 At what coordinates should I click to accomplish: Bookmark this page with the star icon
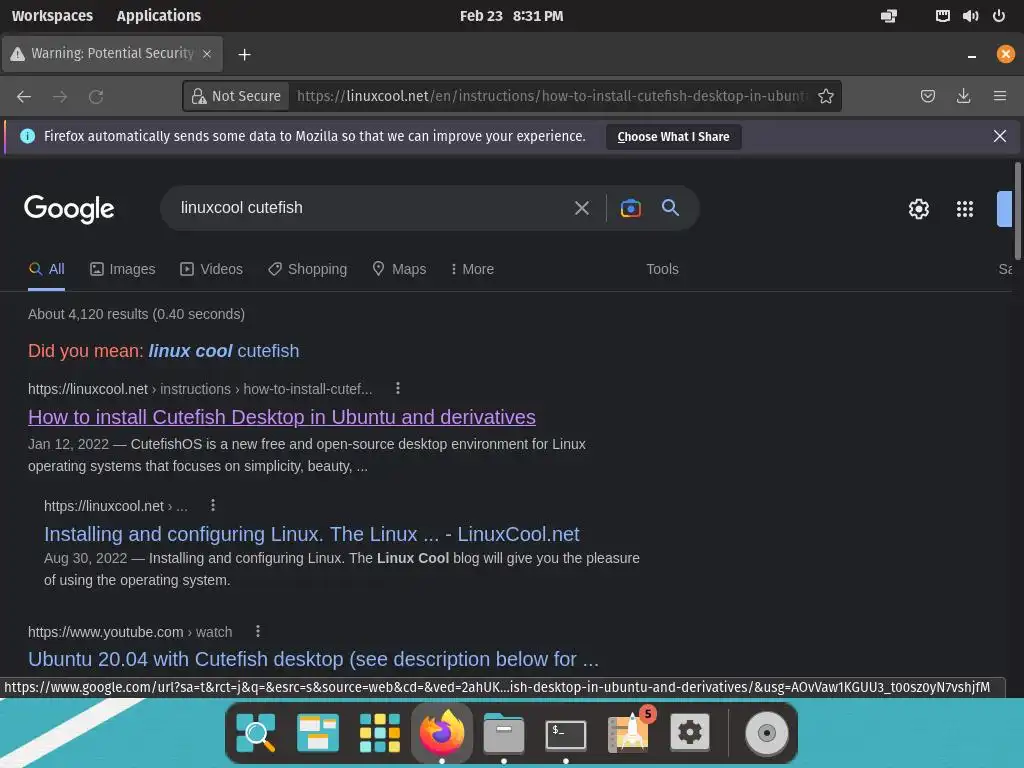coord(825,96)
